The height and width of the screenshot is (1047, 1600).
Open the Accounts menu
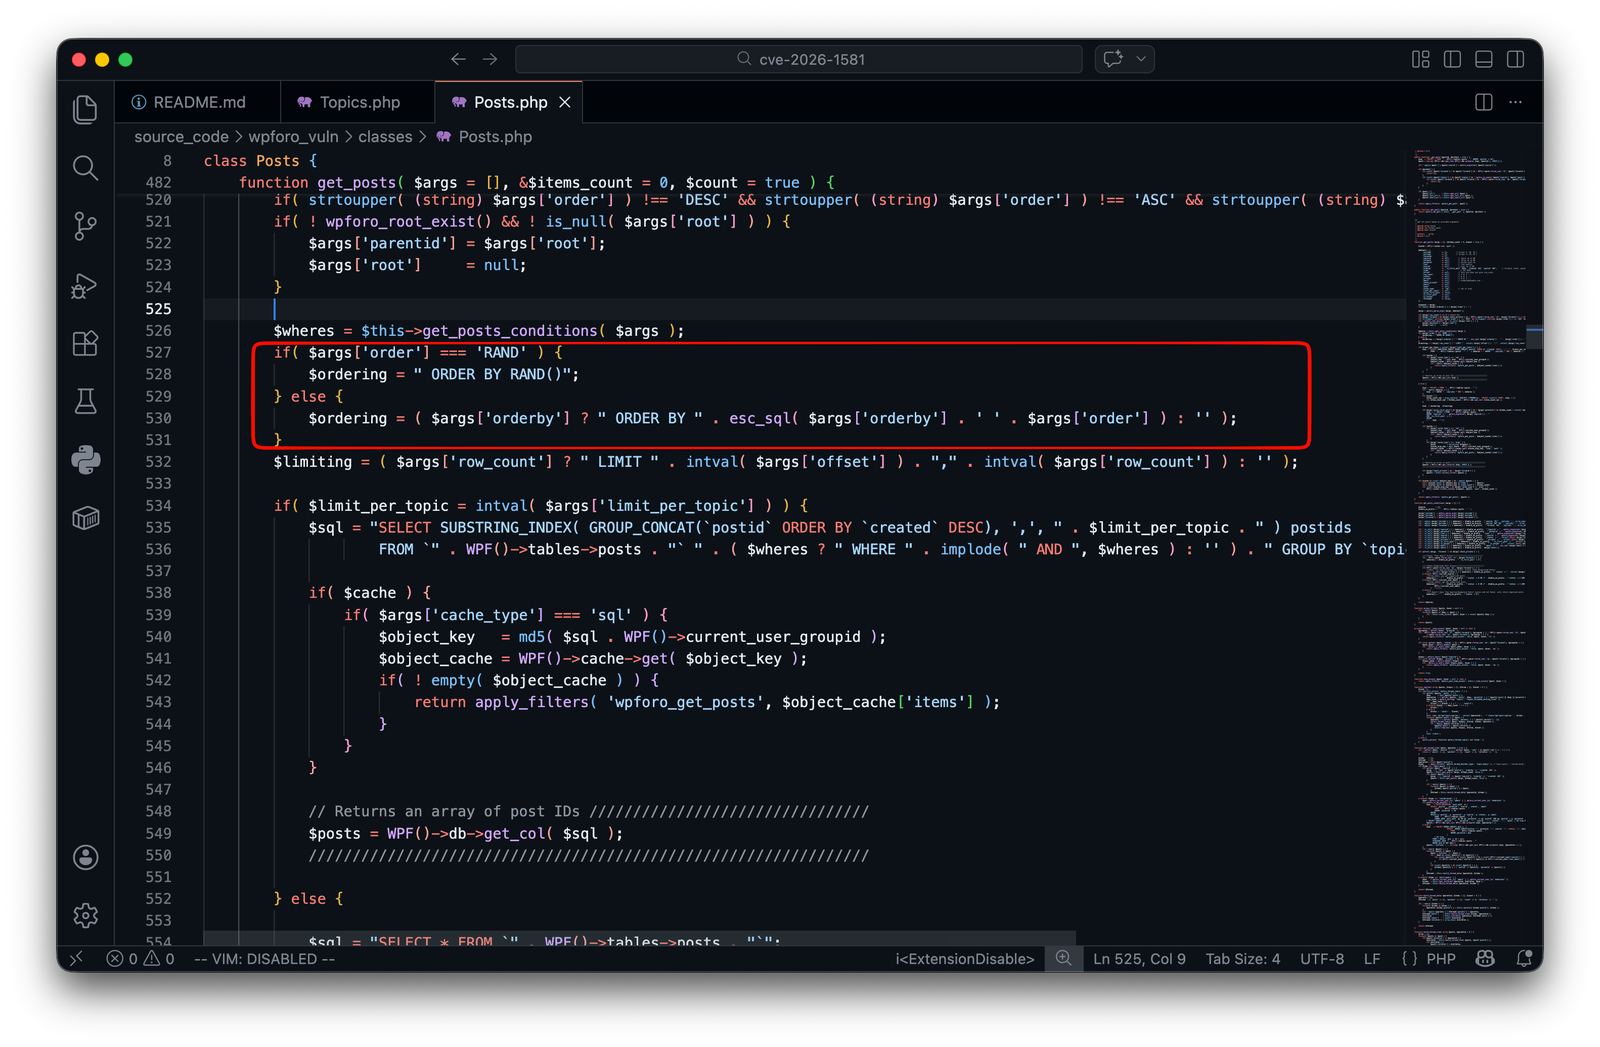pyautogui.click(x=86, y=857)
